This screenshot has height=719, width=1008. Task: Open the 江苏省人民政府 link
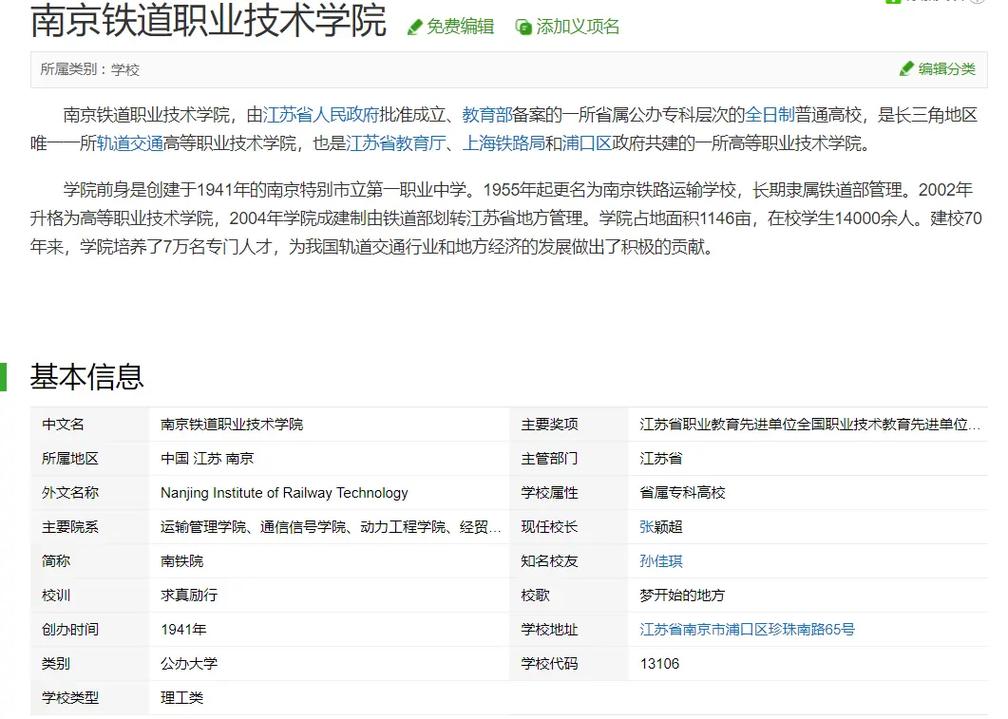[321, 115]
